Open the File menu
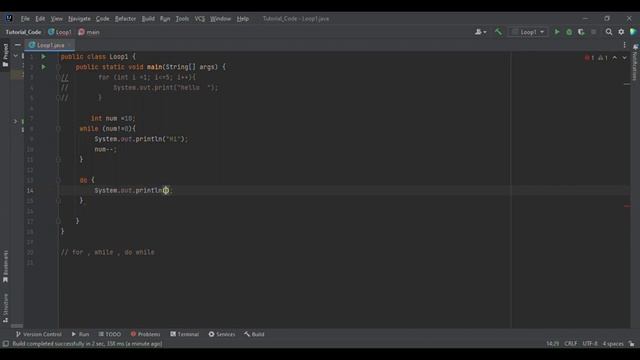Screen dimensions: 640x360 click(x=25, y=19)
